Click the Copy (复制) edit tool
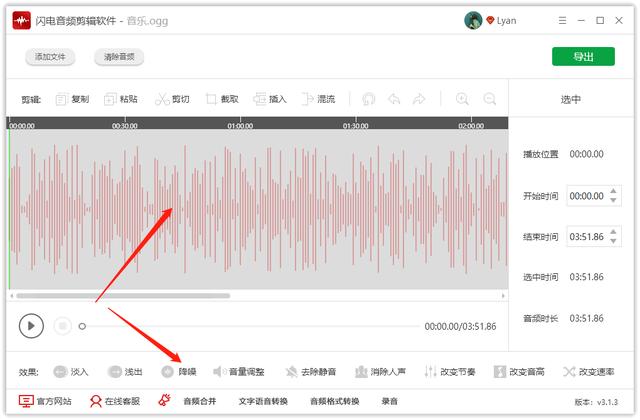This screenshot has height=420, width=640. pos(72,99)
